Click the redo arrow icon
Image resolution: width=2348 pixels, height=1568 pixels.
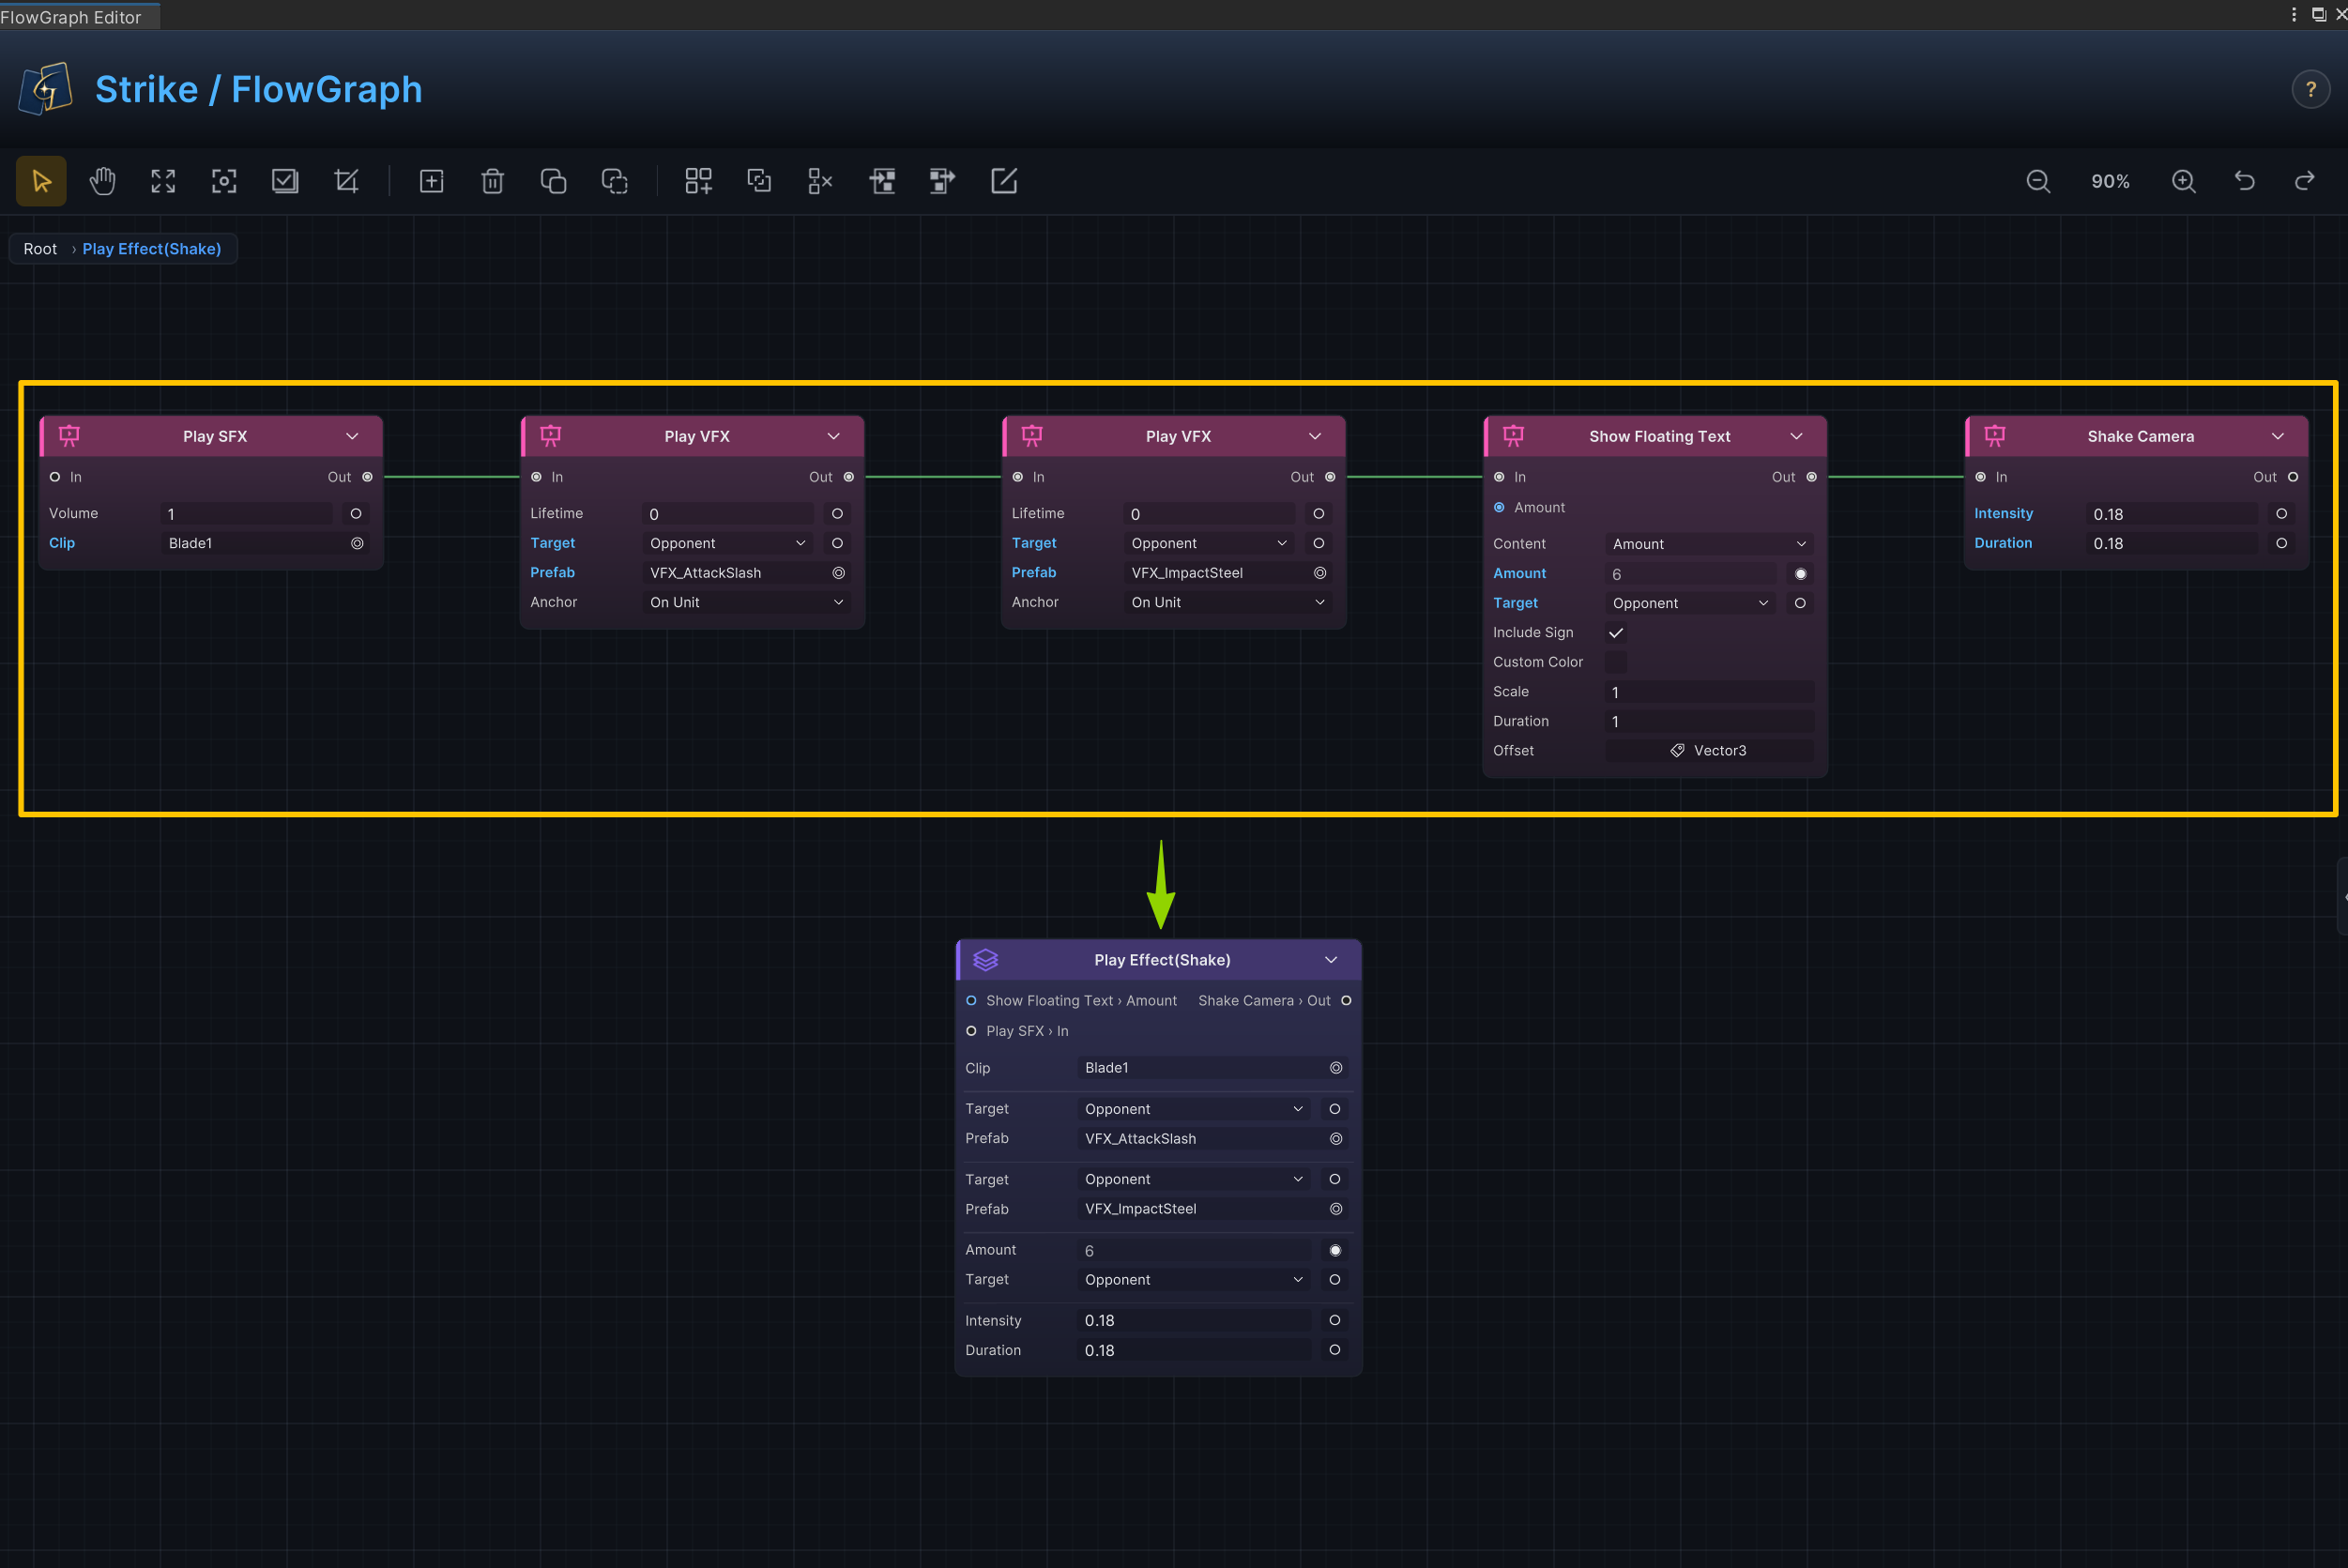coord(2305,181)
